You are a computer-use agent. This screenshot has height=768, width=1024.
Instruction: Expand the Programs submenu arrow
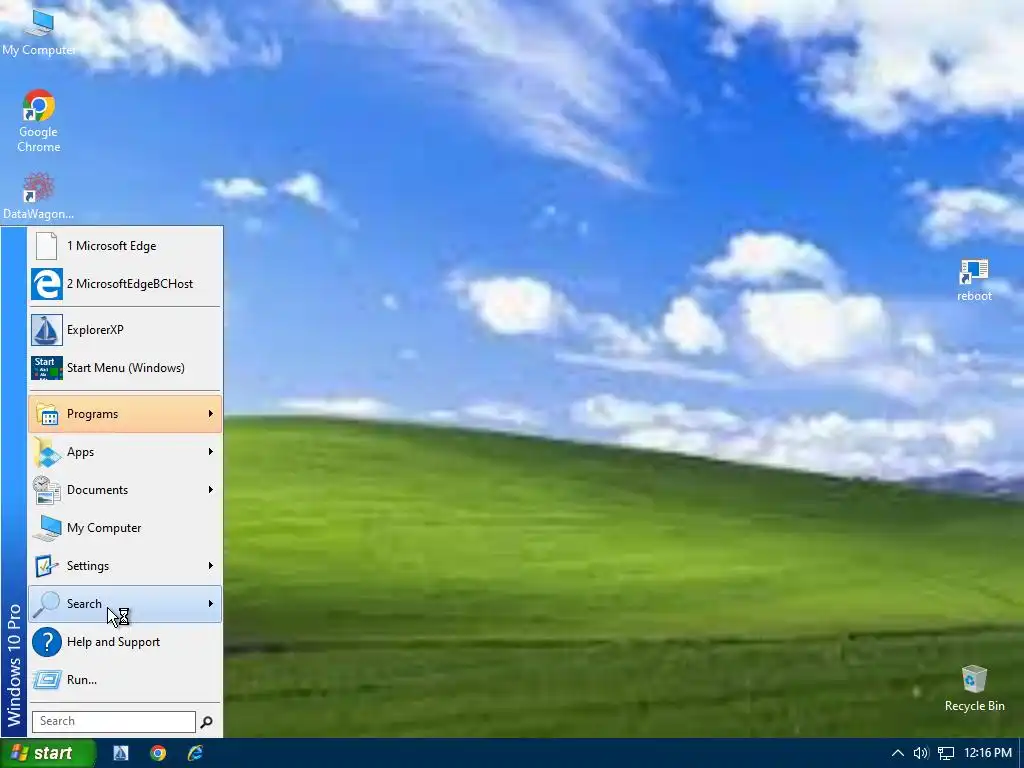pyautogui.click(x=210, y=413)
